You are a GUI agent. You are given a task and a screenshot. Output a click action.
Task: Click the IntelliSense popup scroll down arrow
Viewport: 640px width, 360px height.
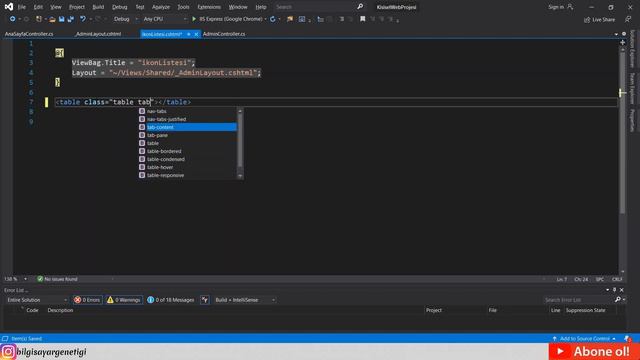coord(240,176)
